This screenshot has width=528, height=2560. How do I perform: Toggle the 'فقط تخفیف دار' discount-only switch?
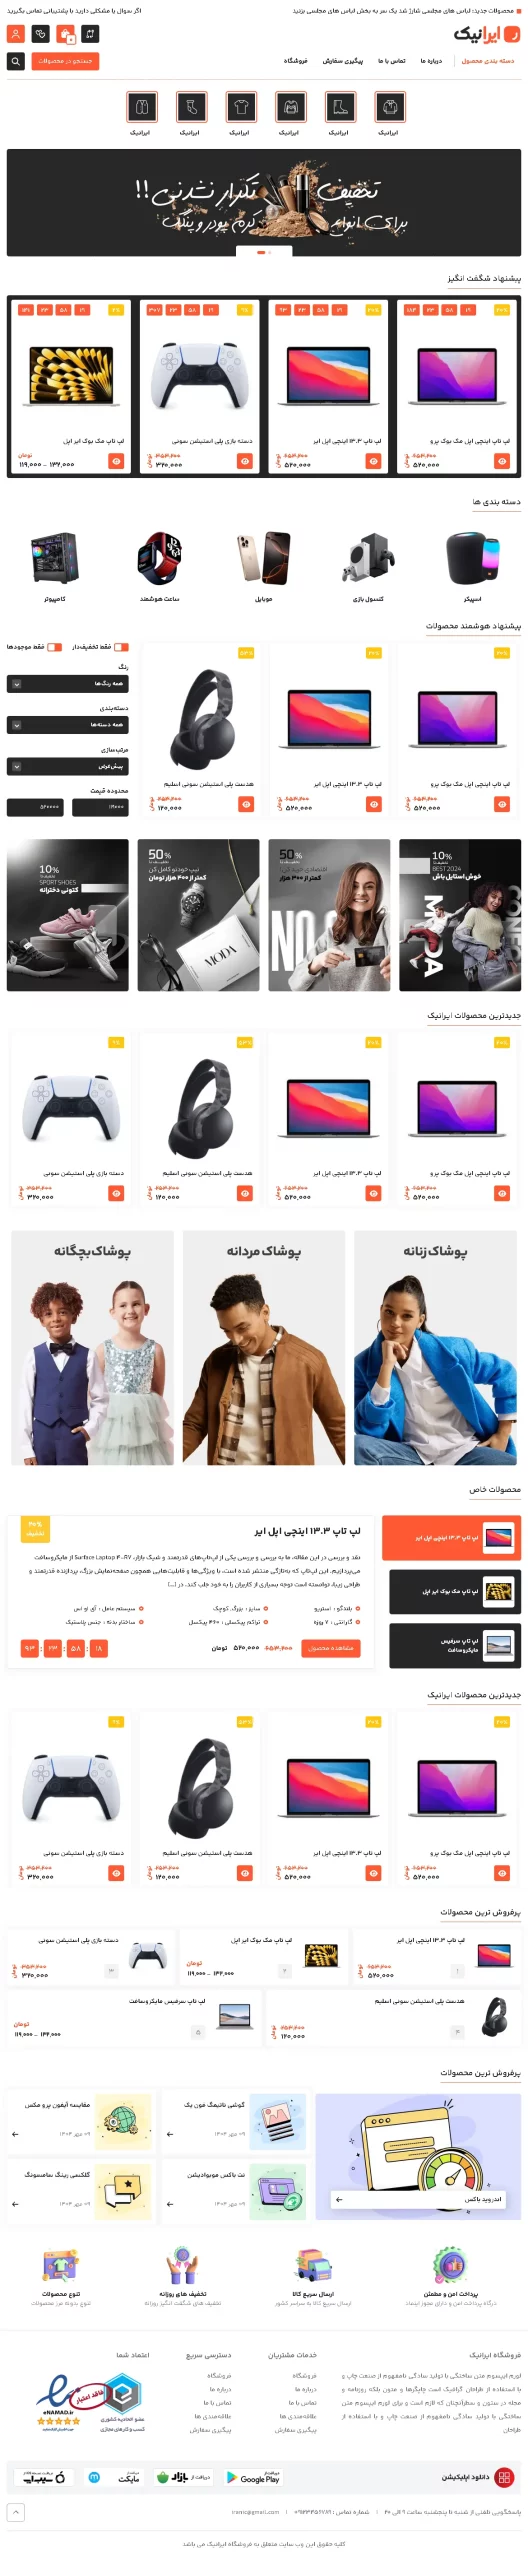tap(121, 647)
